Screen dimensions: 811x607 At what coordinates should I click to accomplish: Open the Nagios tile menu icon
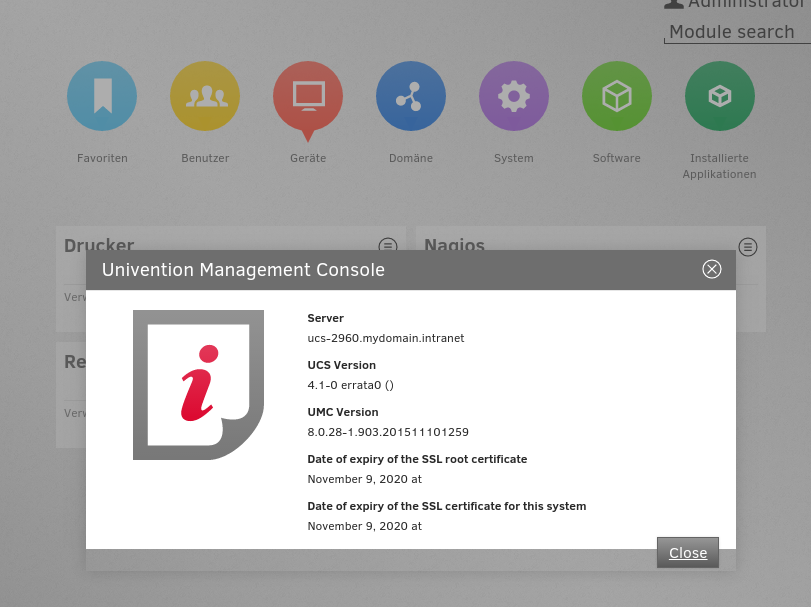748,246
